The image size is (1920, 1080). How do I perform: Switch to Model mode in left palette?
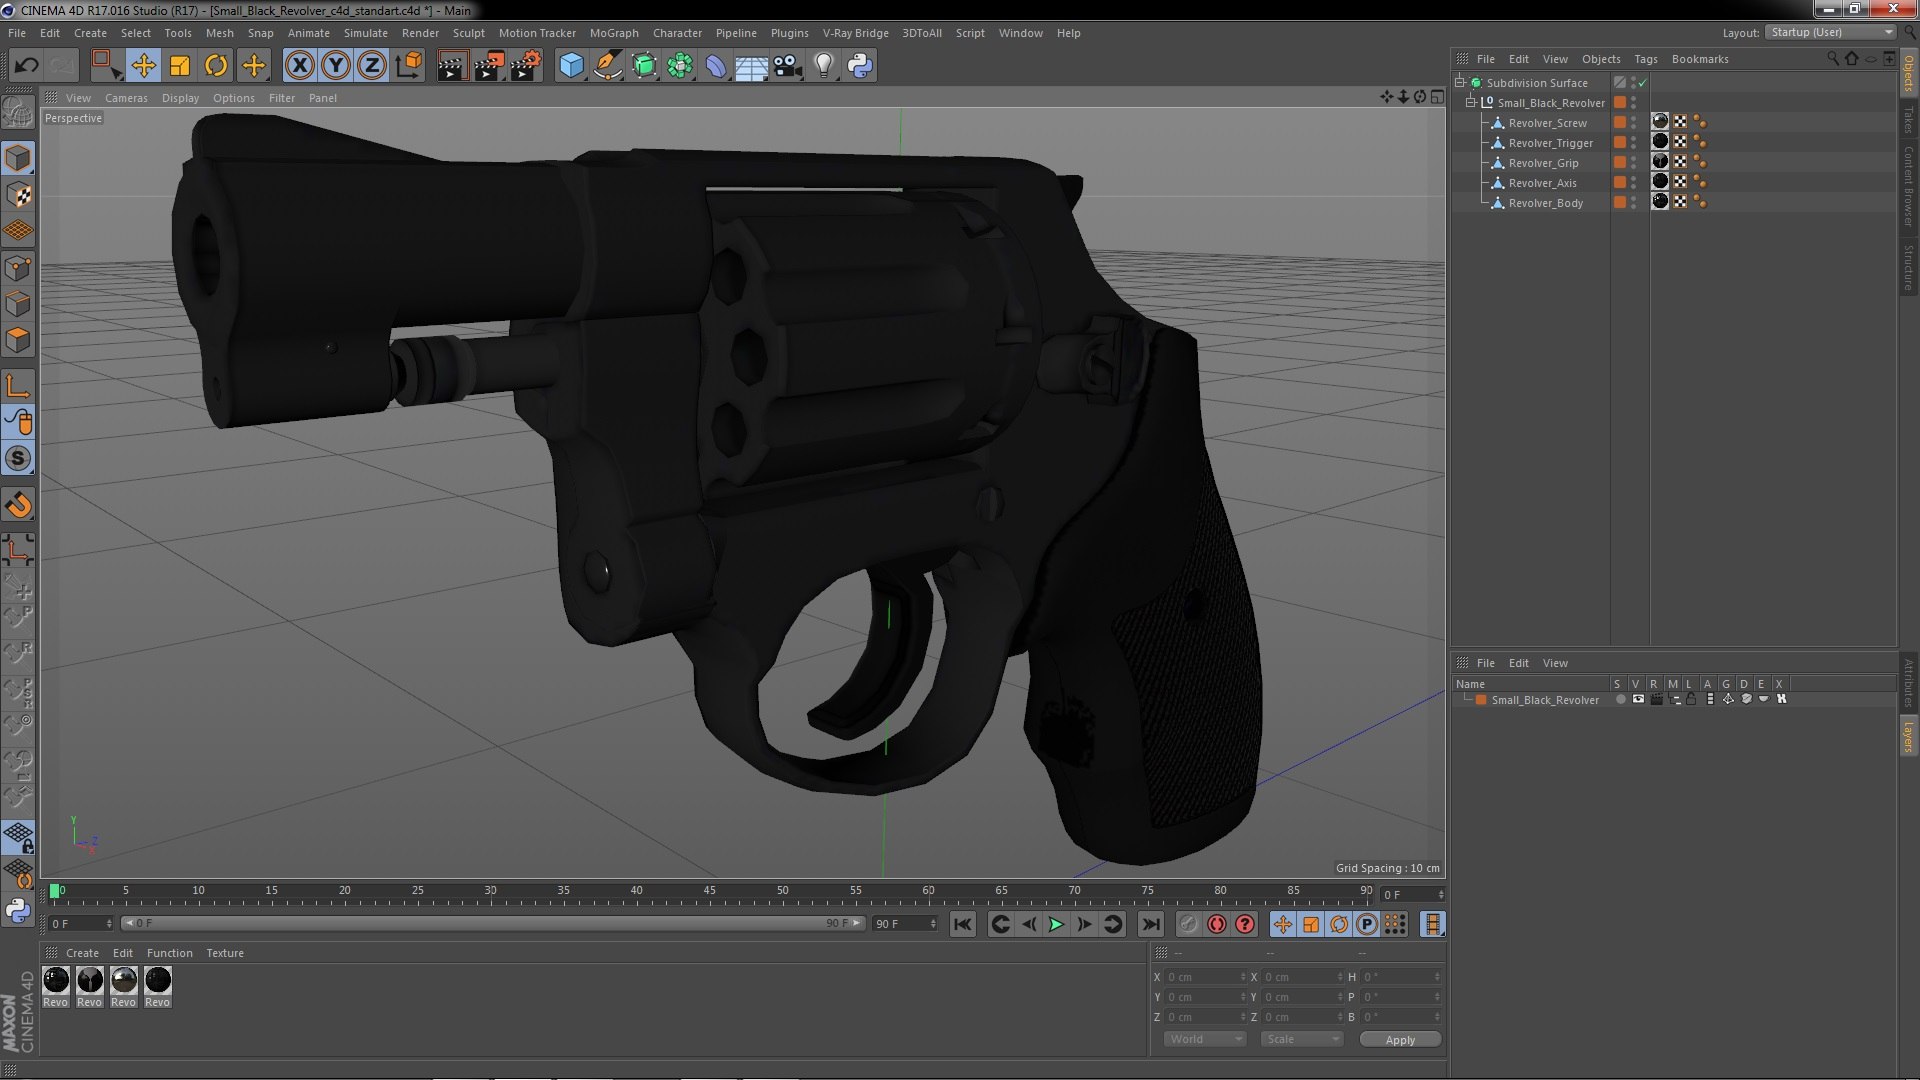tap(18, 158)
